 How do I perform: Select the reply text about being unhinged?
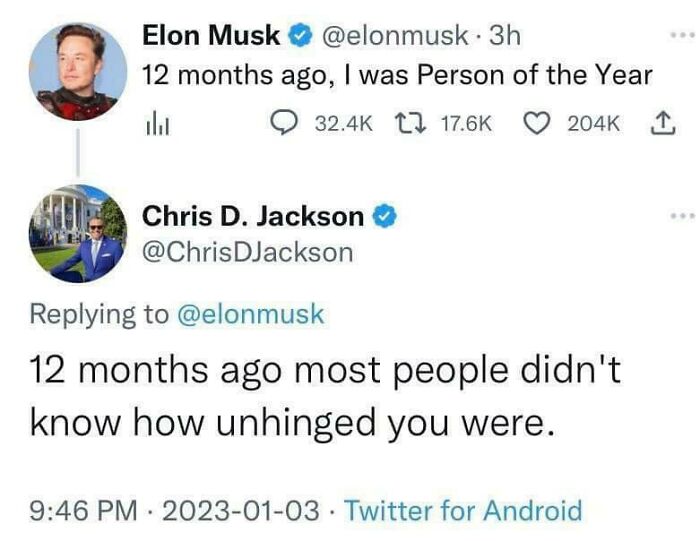tap(325, 397)
